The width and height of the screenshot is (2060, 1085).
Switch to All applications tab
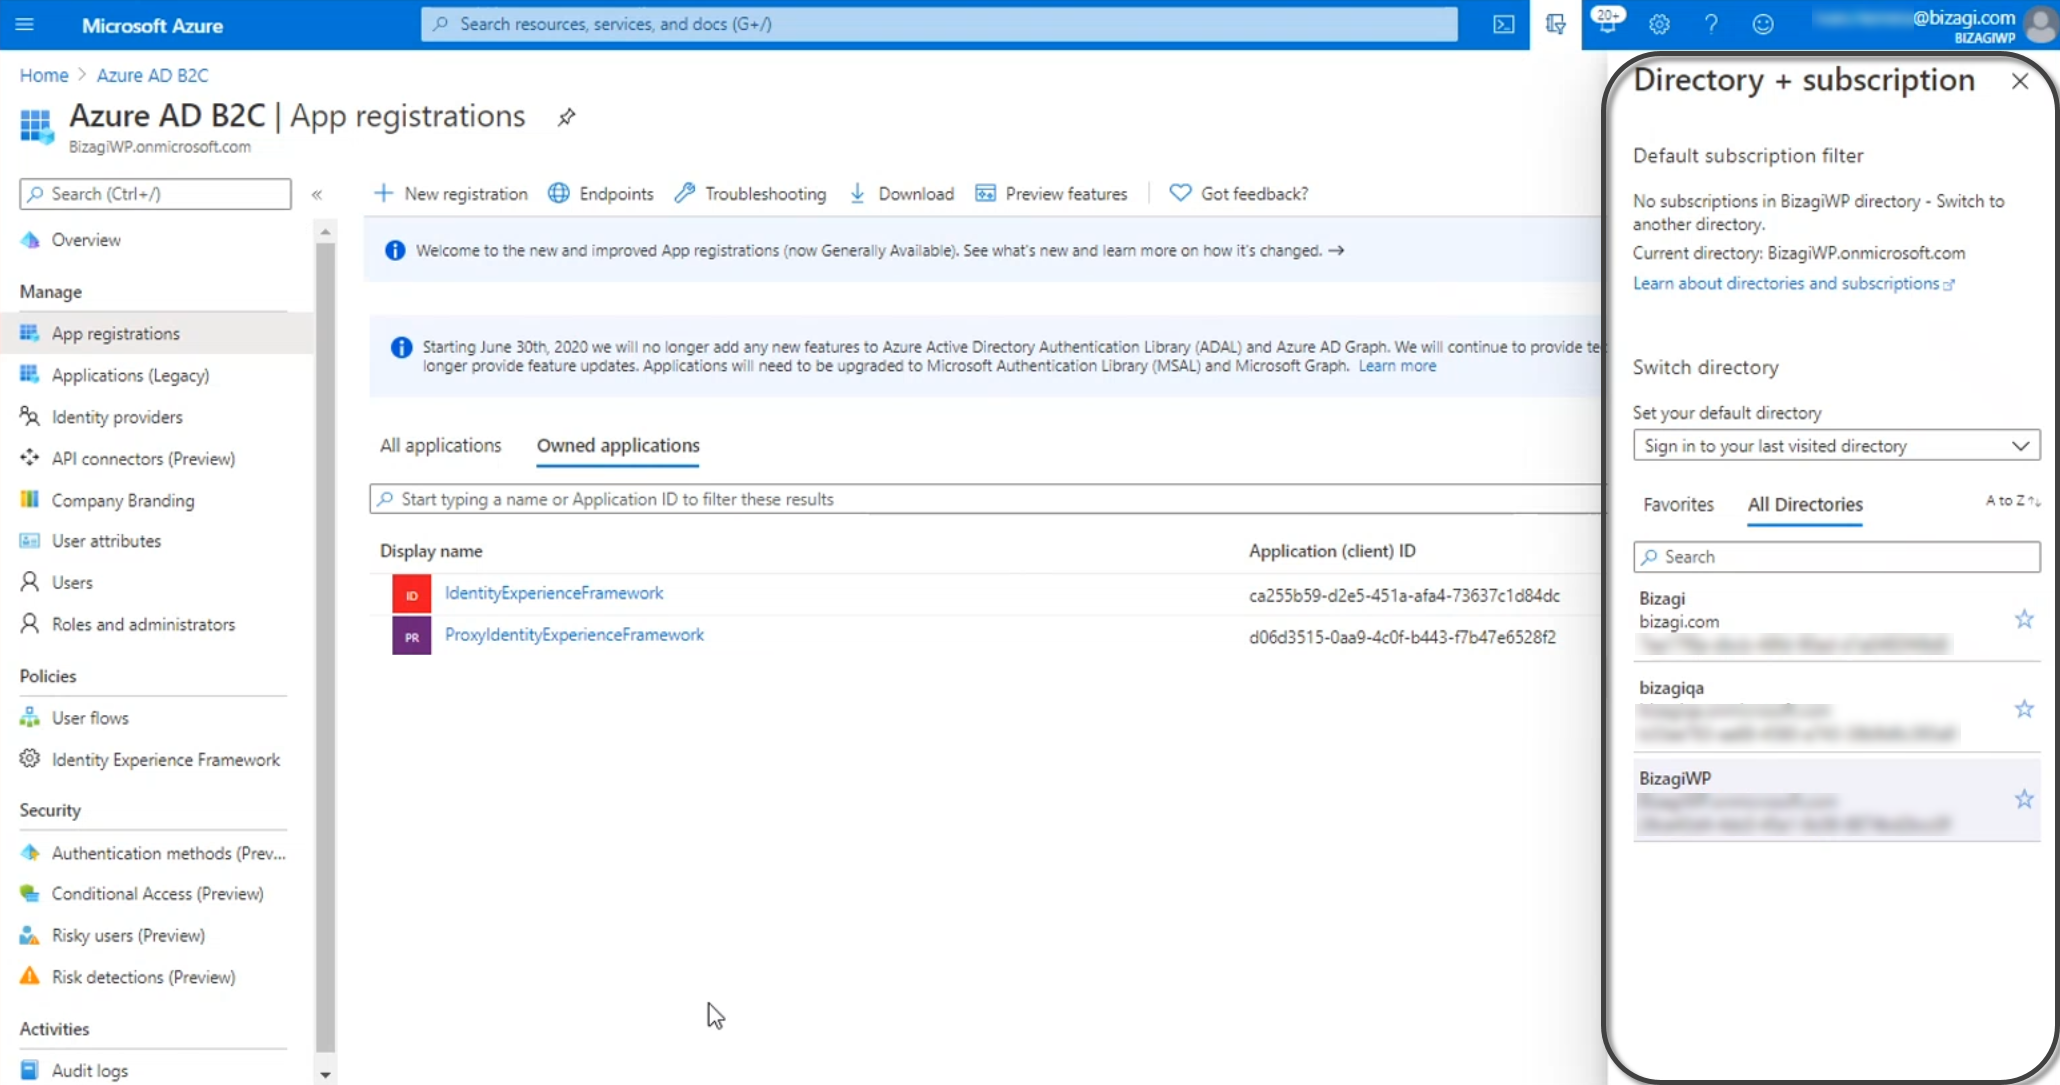click(440, 446)
